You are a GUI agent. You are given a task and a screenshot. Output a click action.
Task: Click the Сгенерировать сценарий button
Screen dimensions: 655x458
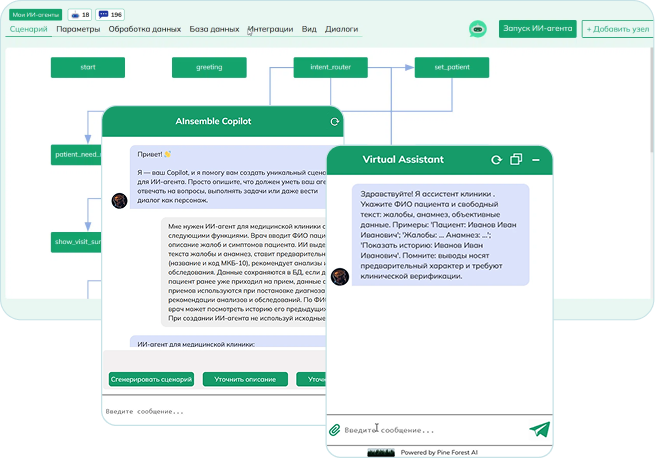(151, 379)
